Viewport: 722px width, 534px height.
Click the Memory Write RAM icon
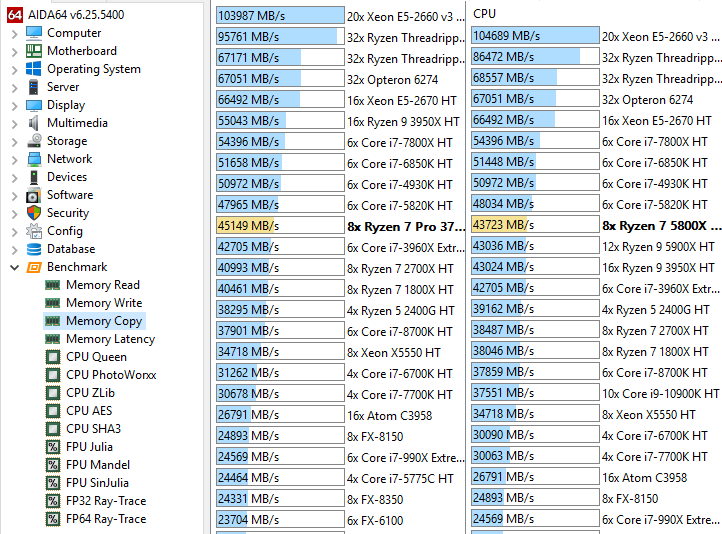pos(52,303)
